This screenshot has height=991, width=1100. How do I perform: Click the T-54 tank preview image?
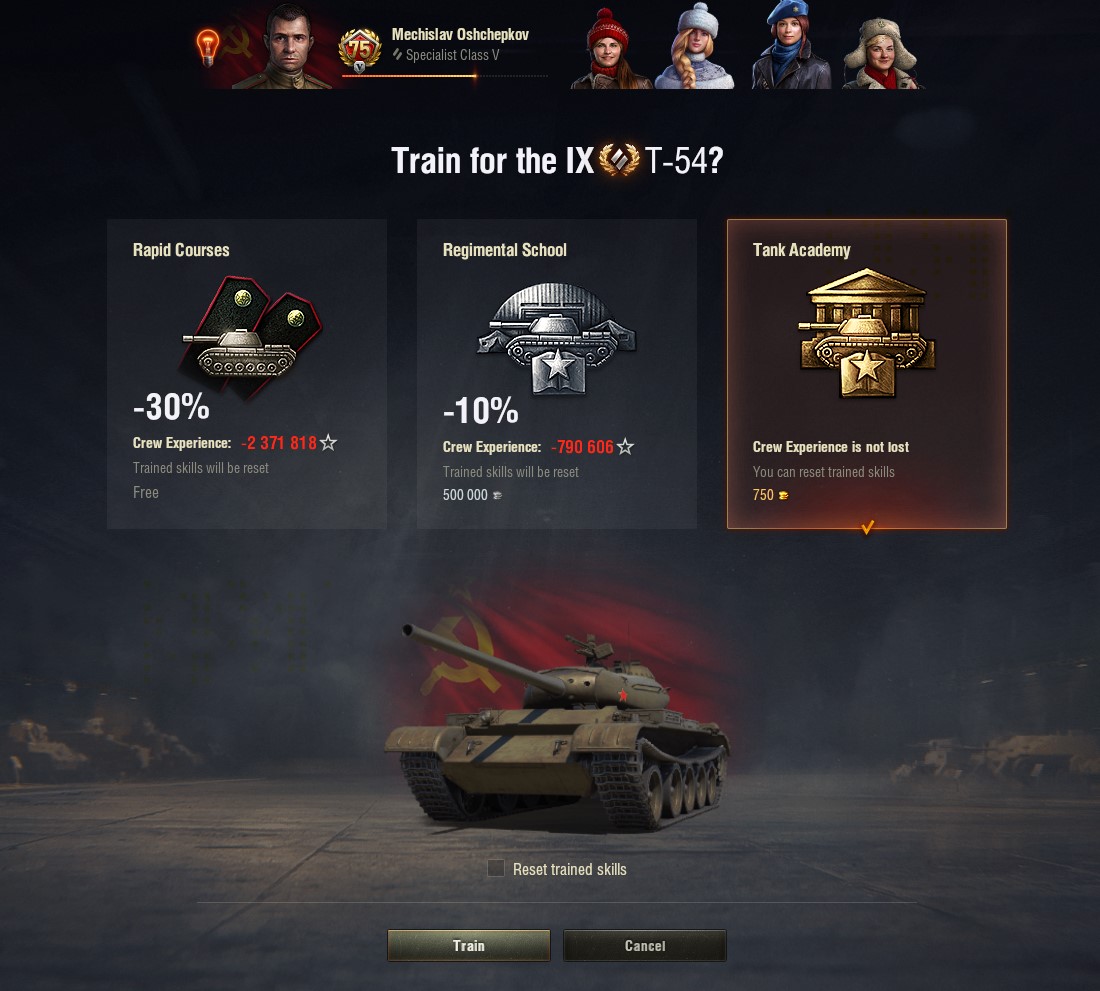[558, 726]
